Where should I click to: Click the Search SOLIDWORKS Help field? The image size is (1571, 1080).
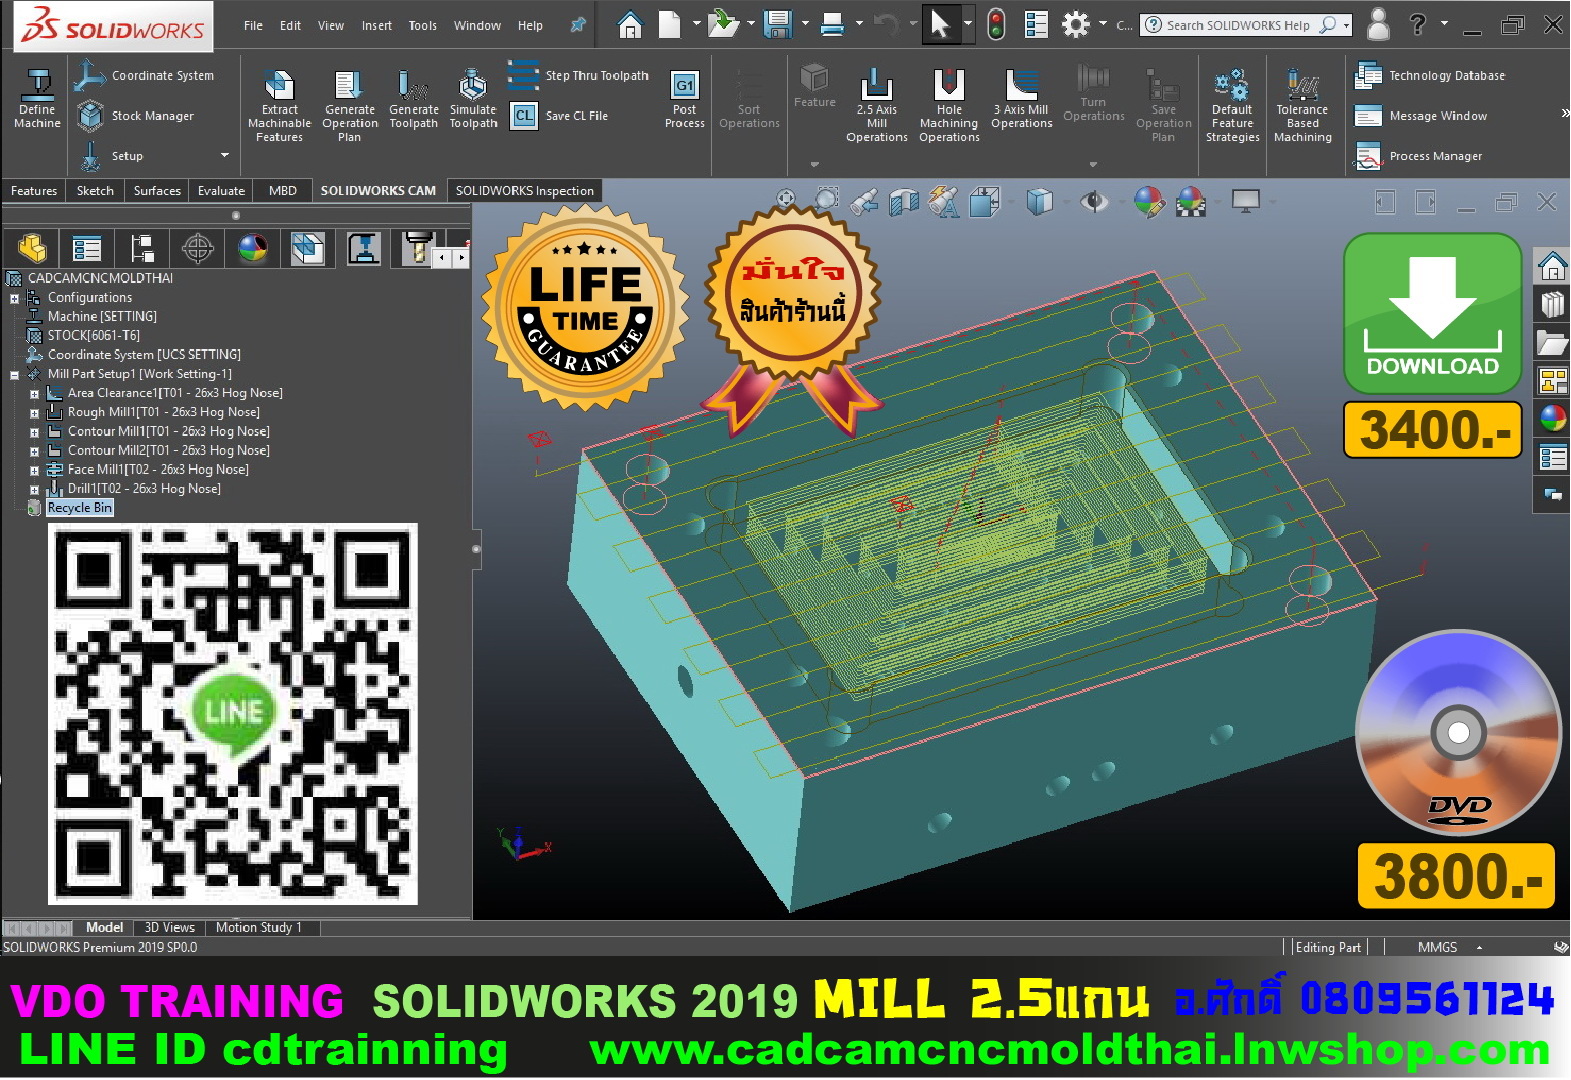pyautogui.click(x=1237, y=26)
